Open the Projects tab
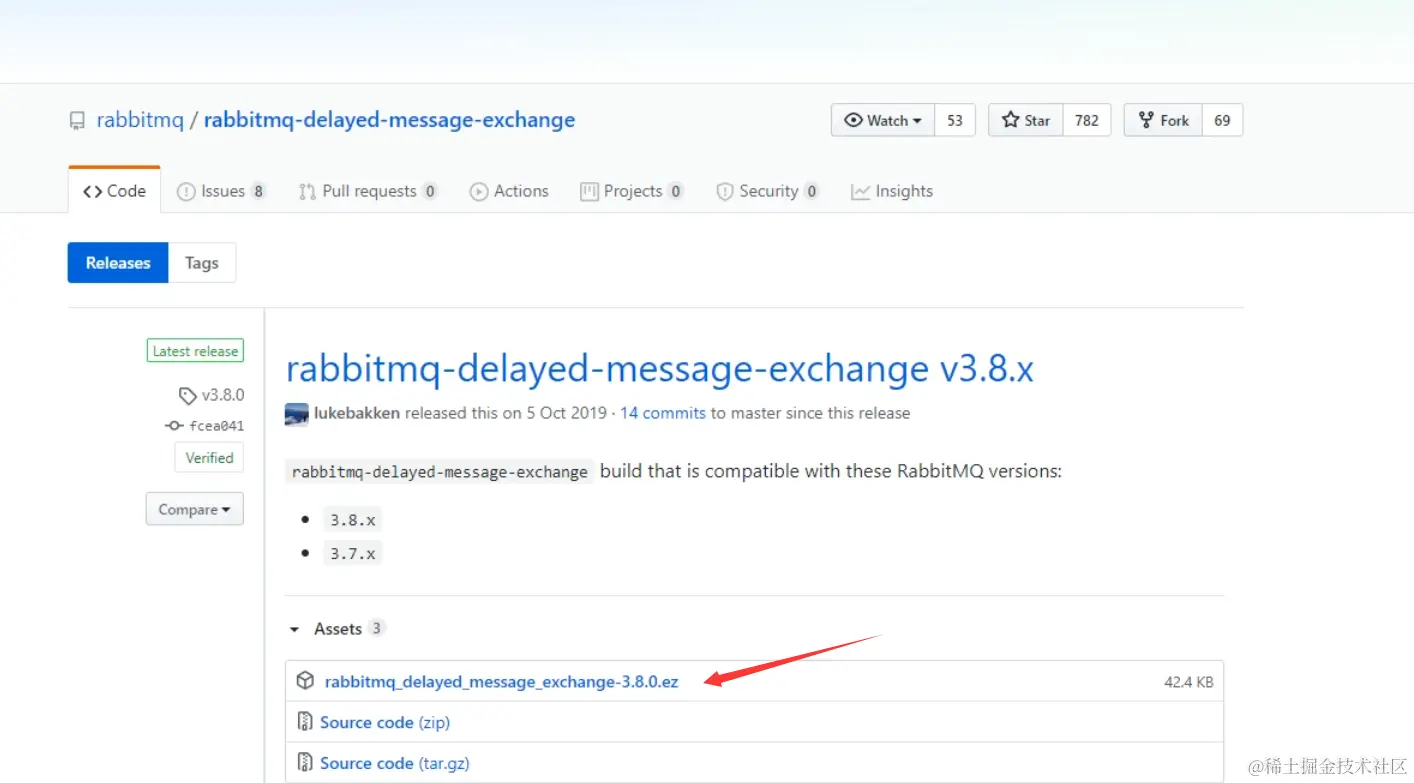The height and width of the screenshot is (783, 1414). (x=632, y=191)
